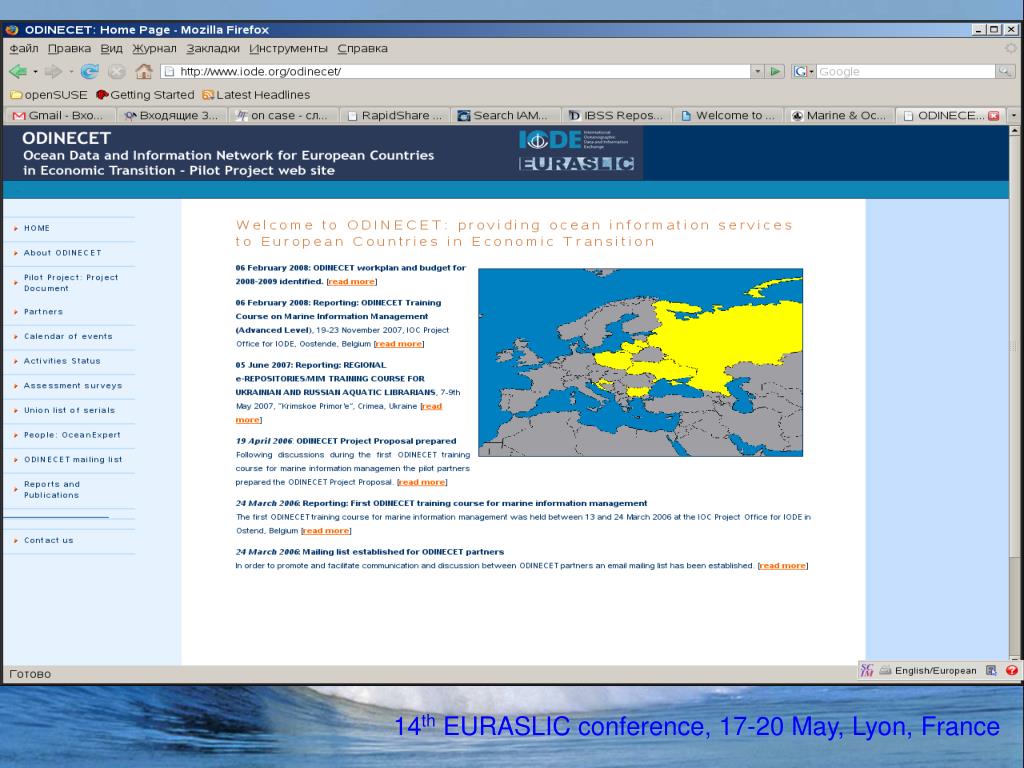Open Calendar of events link
This screenshot has width=1024, height=768.
(68, 336)
